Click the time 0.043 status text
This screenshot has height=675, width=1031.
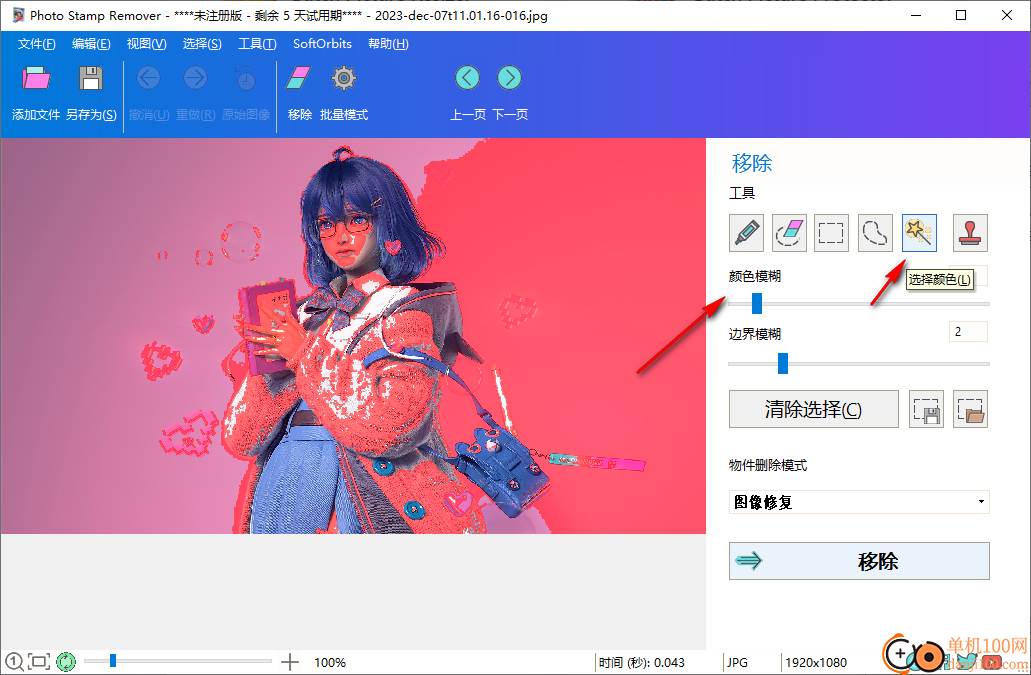click(642, 663)
